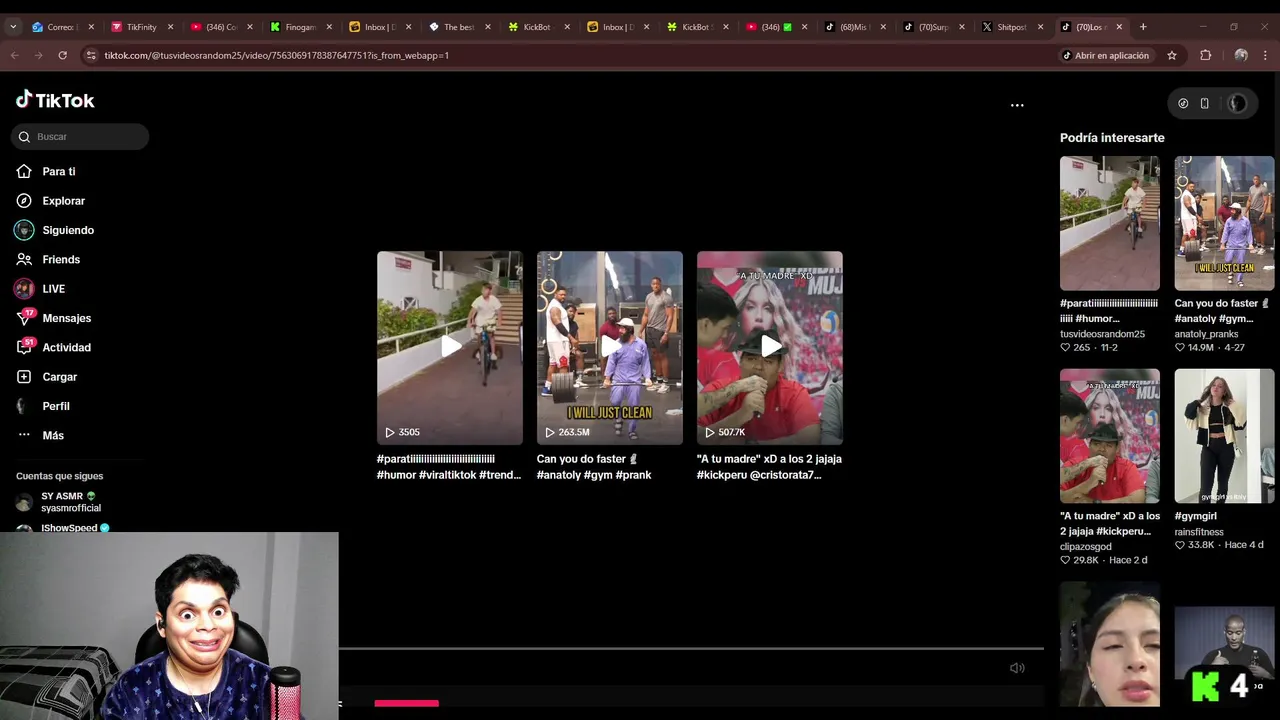The width and height of the screenshot is (1280, 720).
Task: Click the phone app icon in top pill
Action: 1205,104
